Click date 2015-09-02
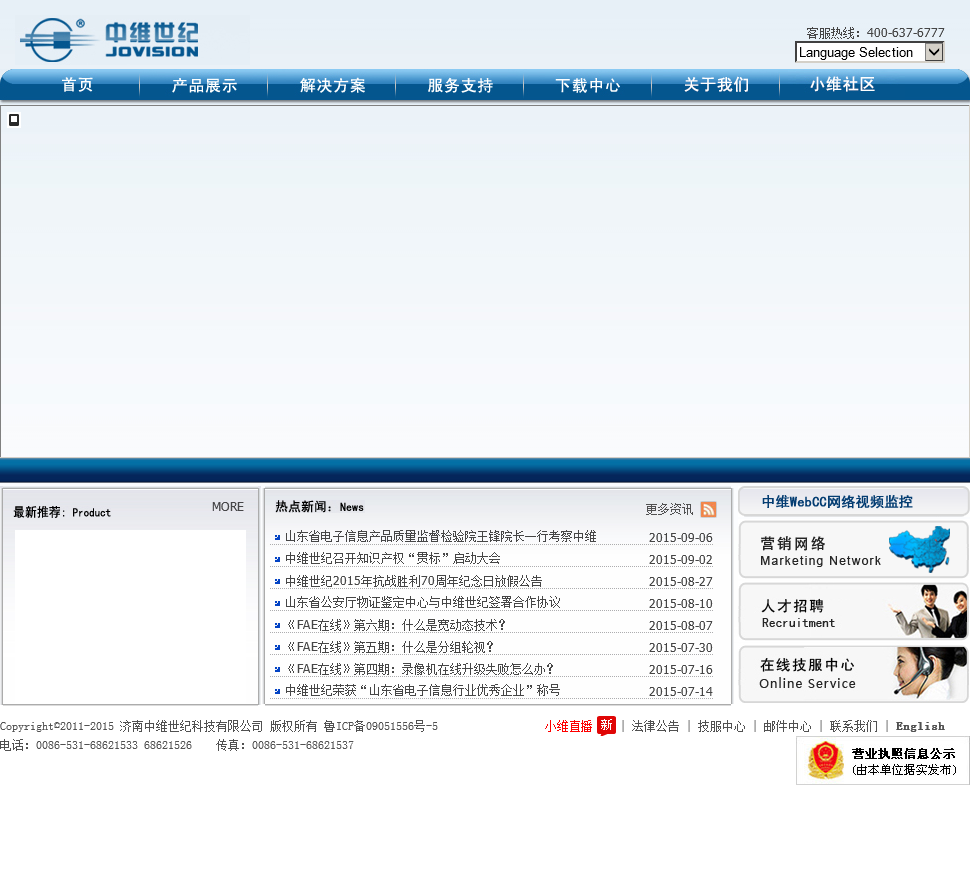This screenshot has height=882, width=970. pyautogui.click(x=680, y=560)
